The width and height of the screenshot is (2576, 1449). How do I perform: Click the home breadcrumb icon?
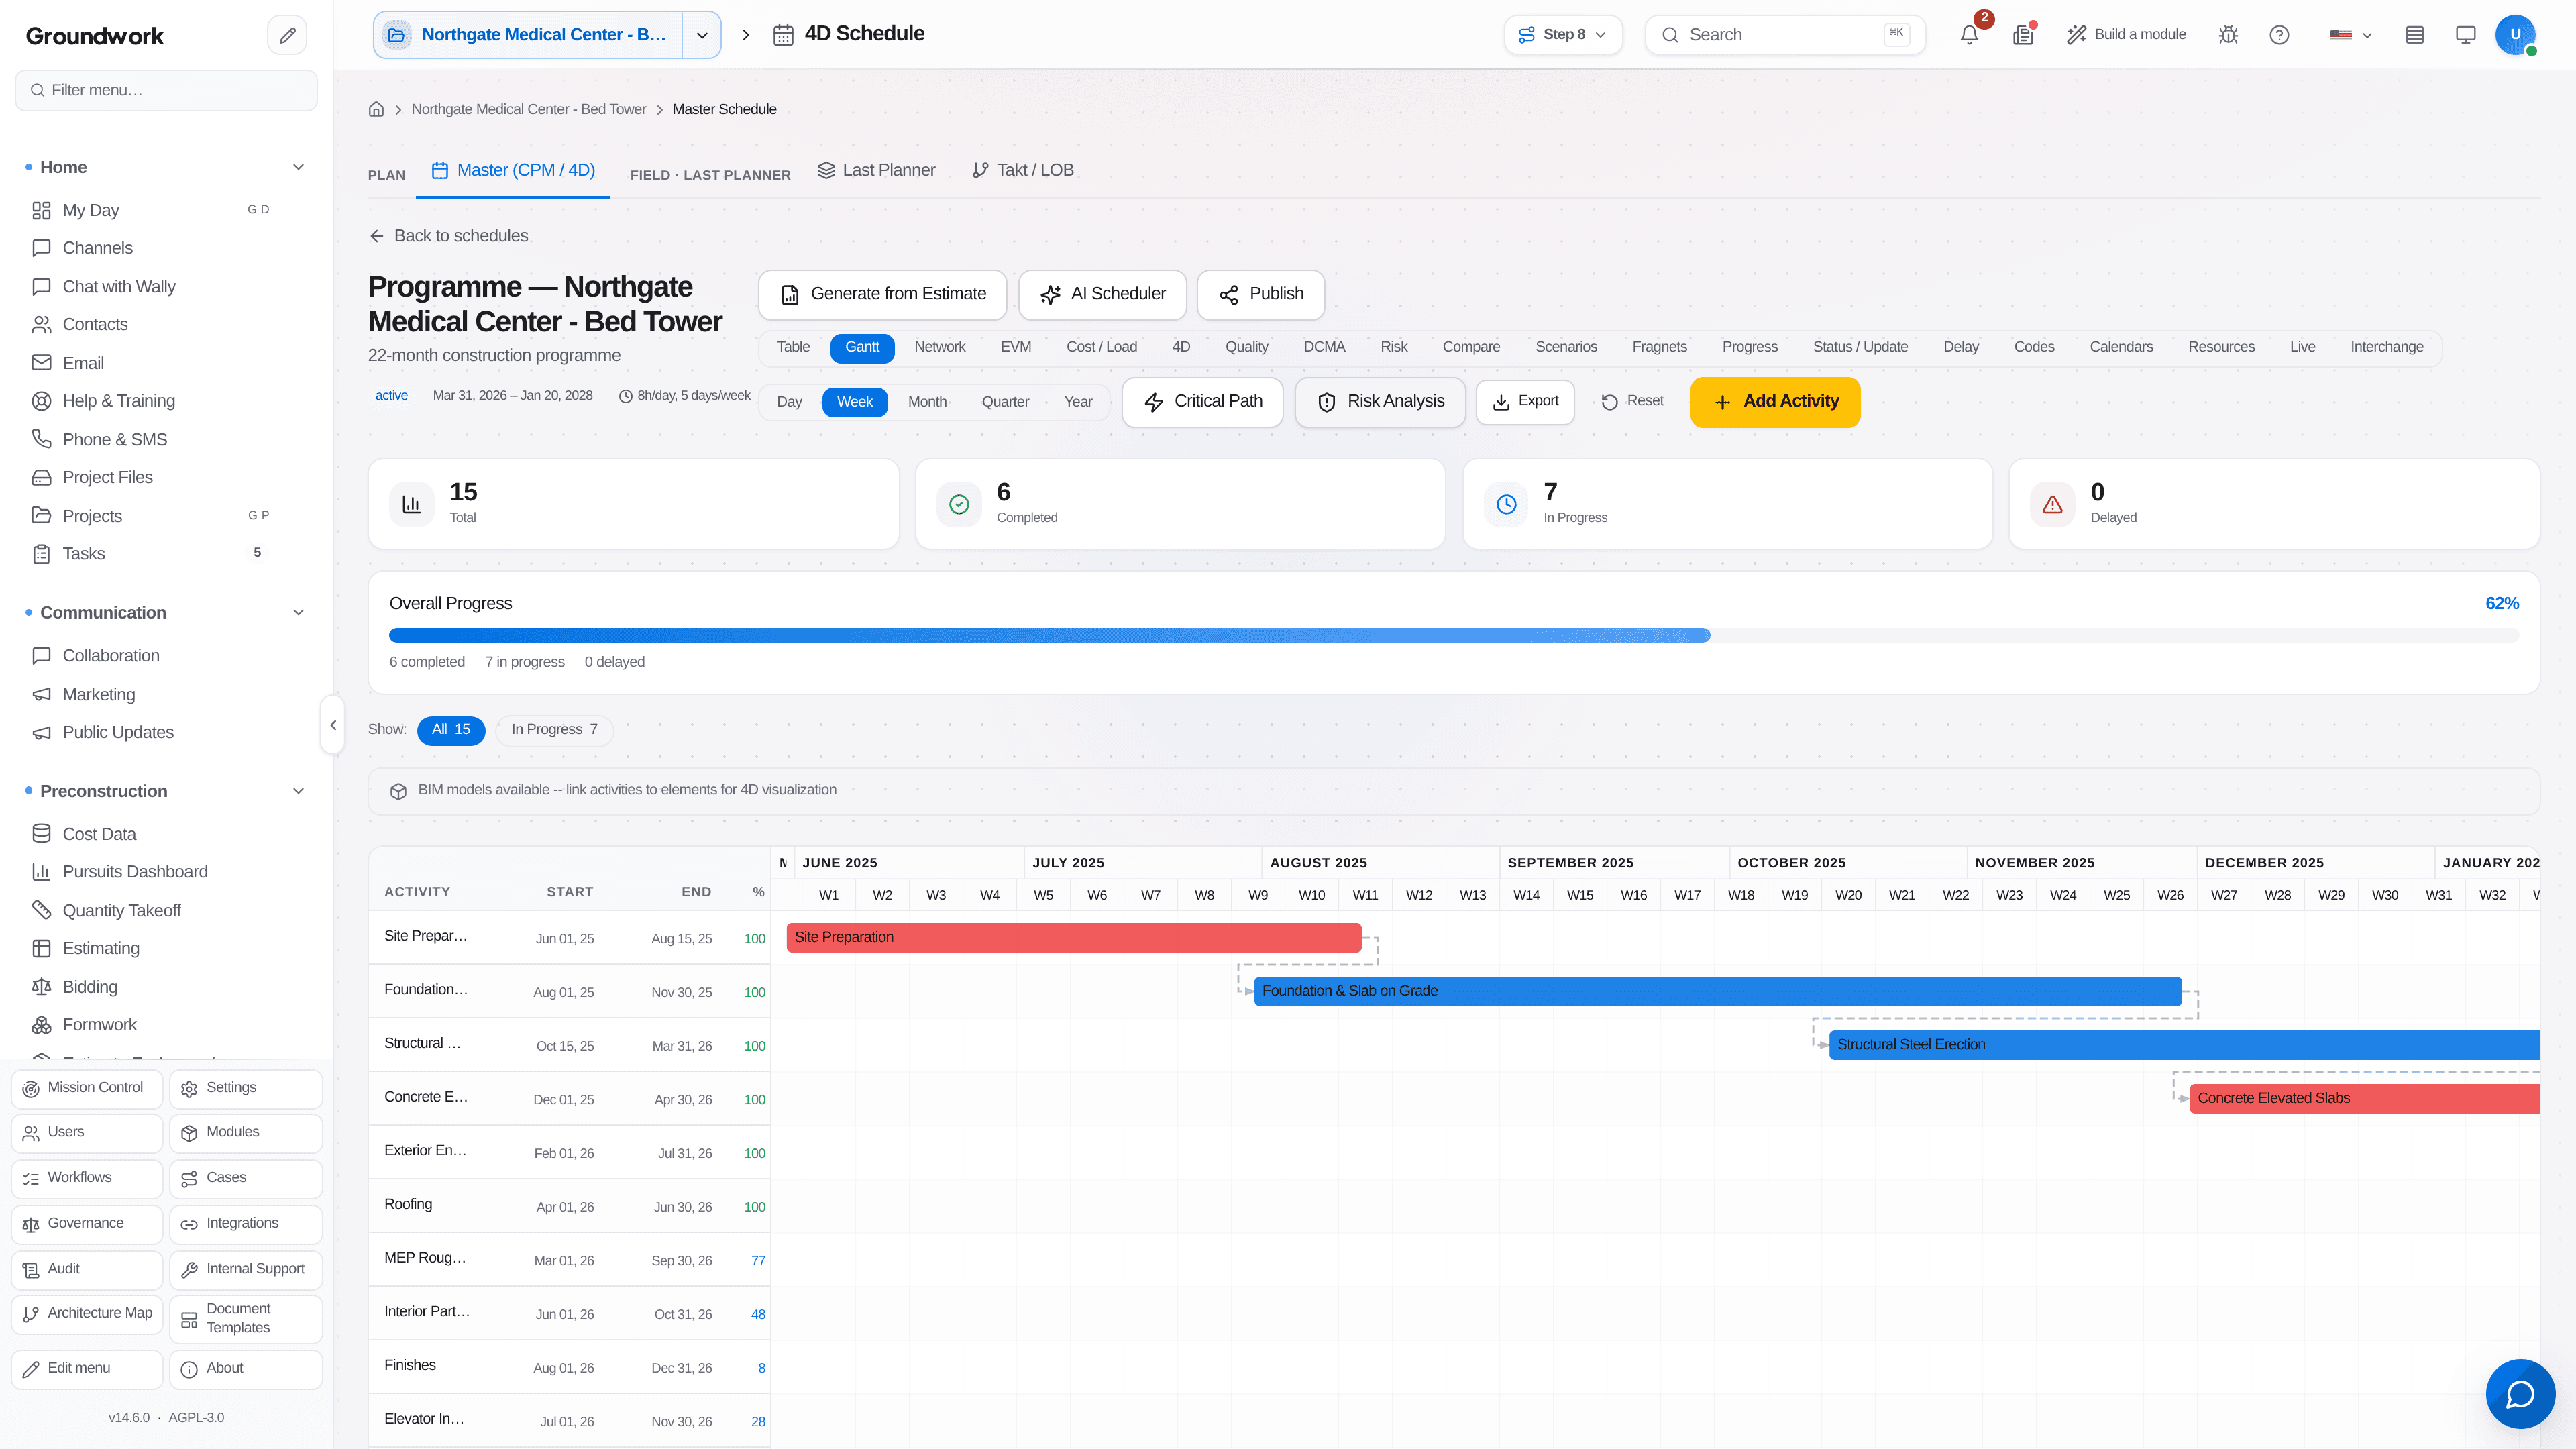(x=376, y=109)
